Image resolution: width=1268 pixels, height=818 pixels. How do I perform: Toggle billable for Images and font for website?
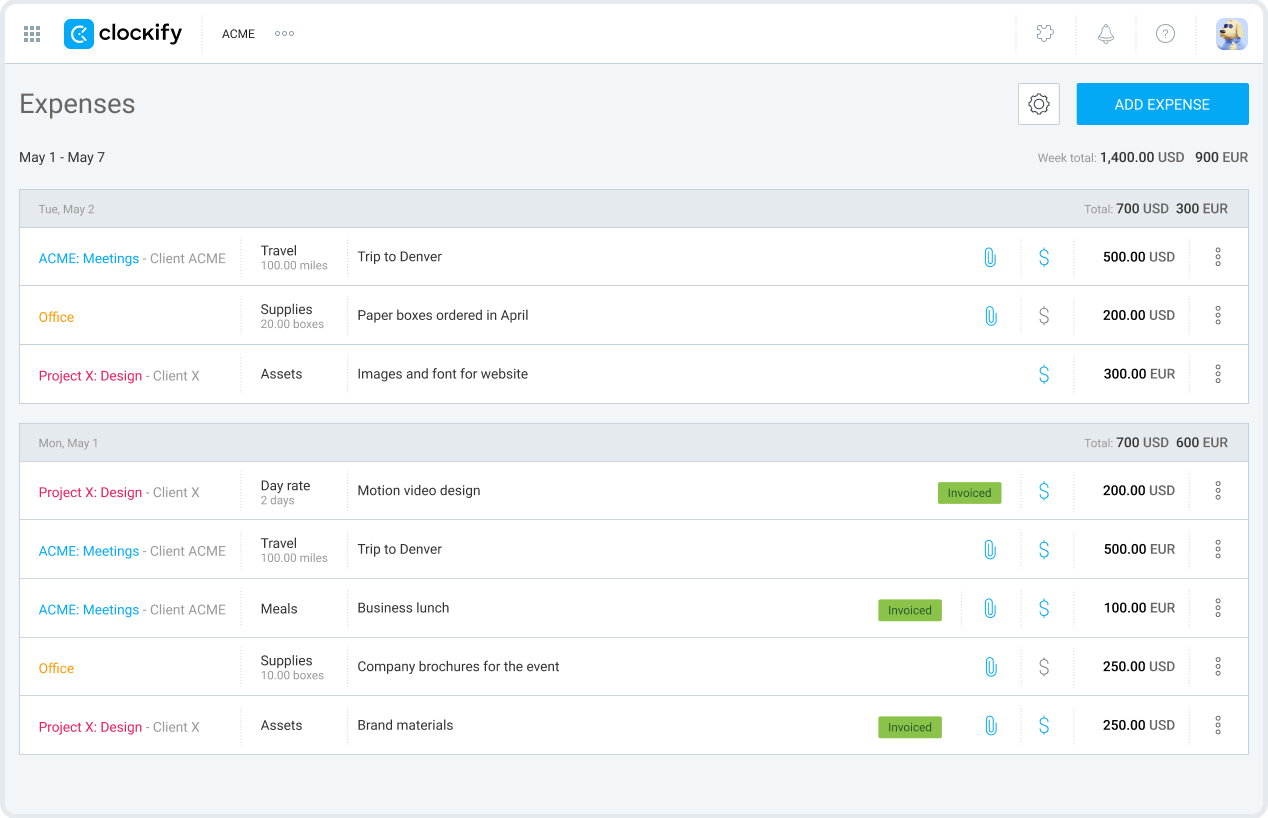pyautogui.click(x=1044, y=374)
